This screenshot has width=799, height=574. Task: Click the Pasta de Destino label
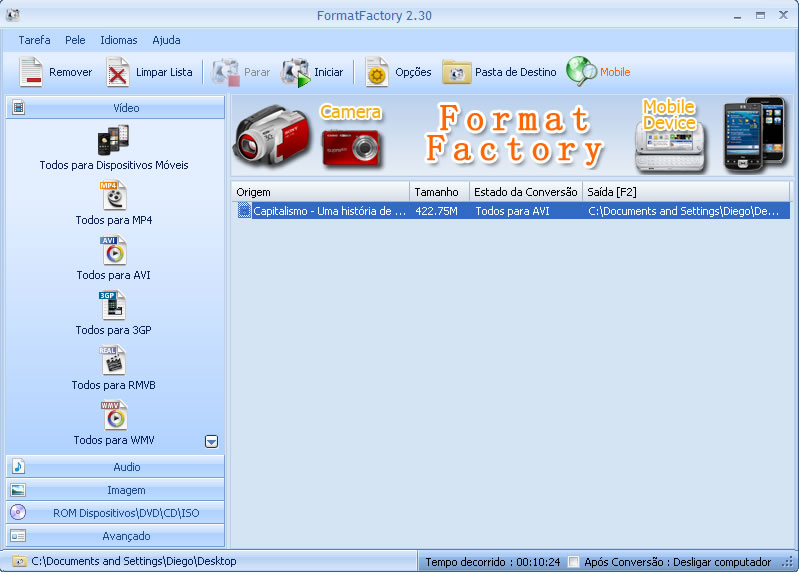[x=516, y=72]
